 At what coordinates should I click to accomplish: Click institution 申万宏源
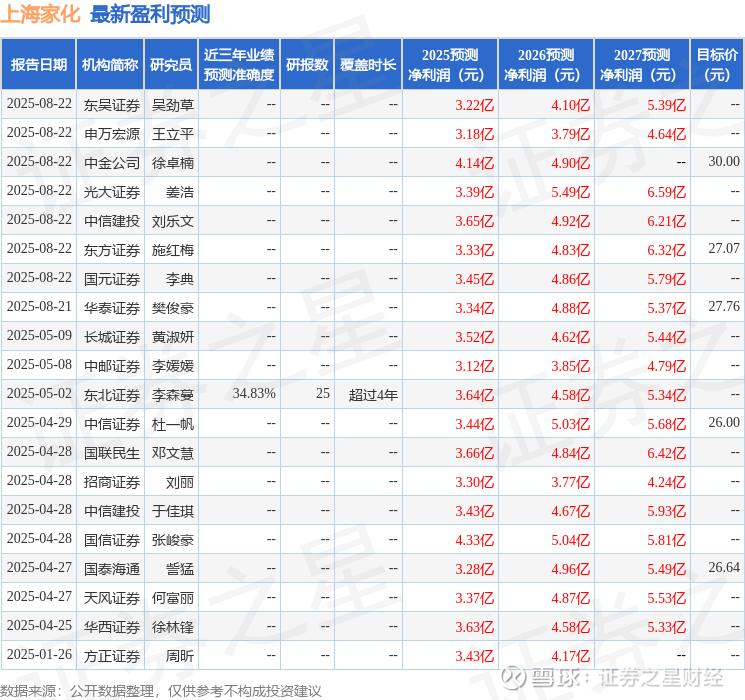pos(112,134)
